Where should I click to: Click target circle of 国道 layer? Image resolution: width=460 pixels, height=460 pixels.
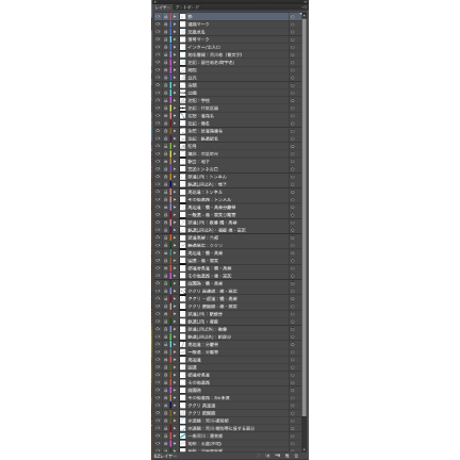tap(292, 367)
